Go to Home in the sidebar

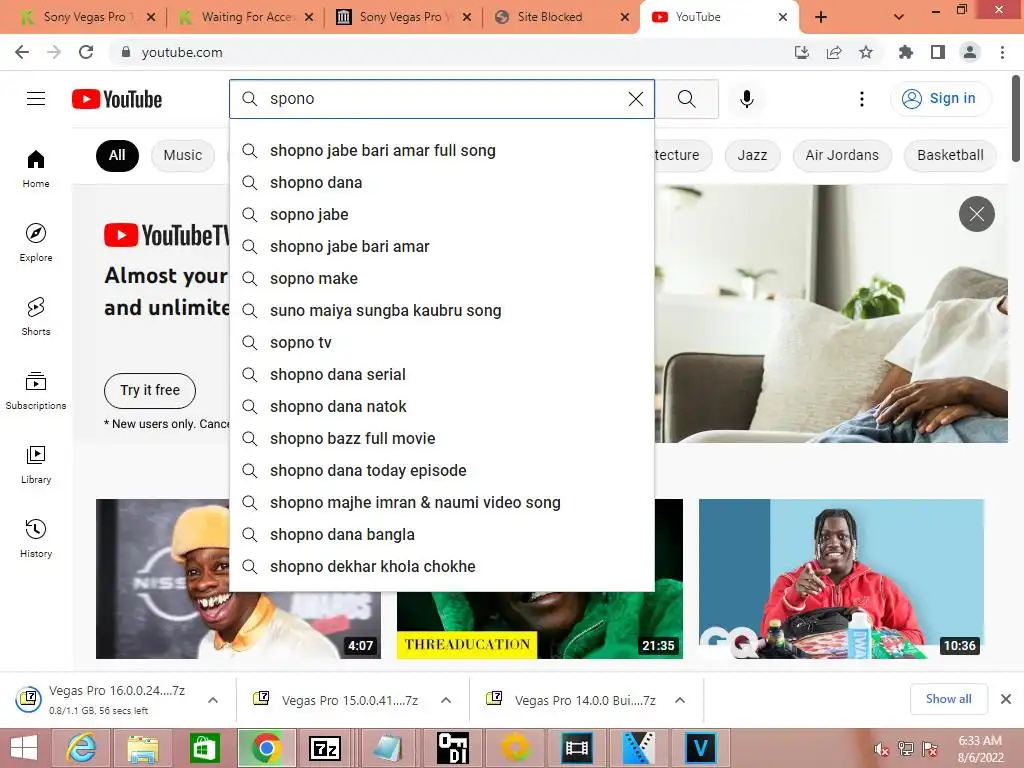pos(36,168)
